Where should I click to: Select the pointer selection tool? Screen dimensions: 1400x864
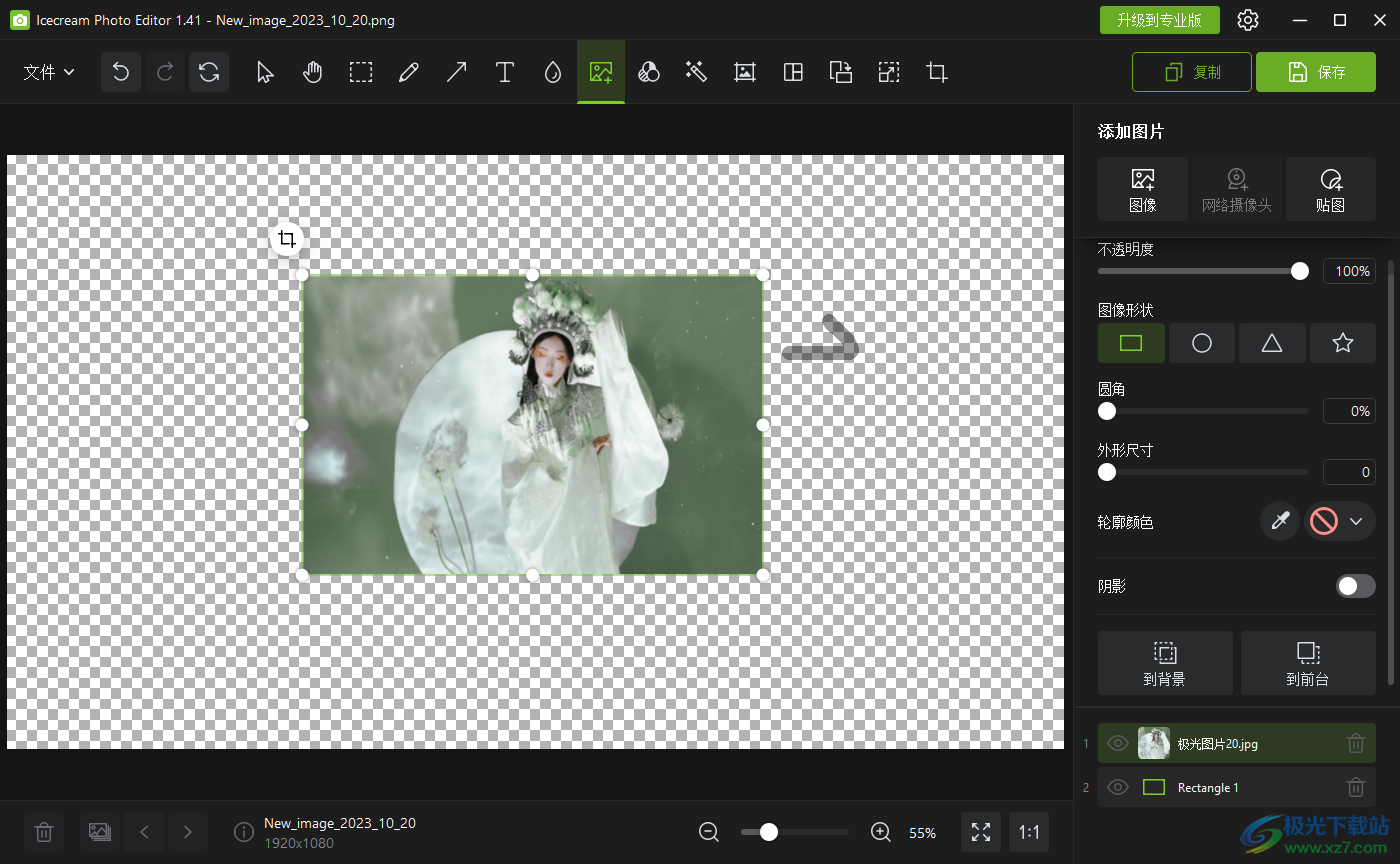tap(265, 72)
